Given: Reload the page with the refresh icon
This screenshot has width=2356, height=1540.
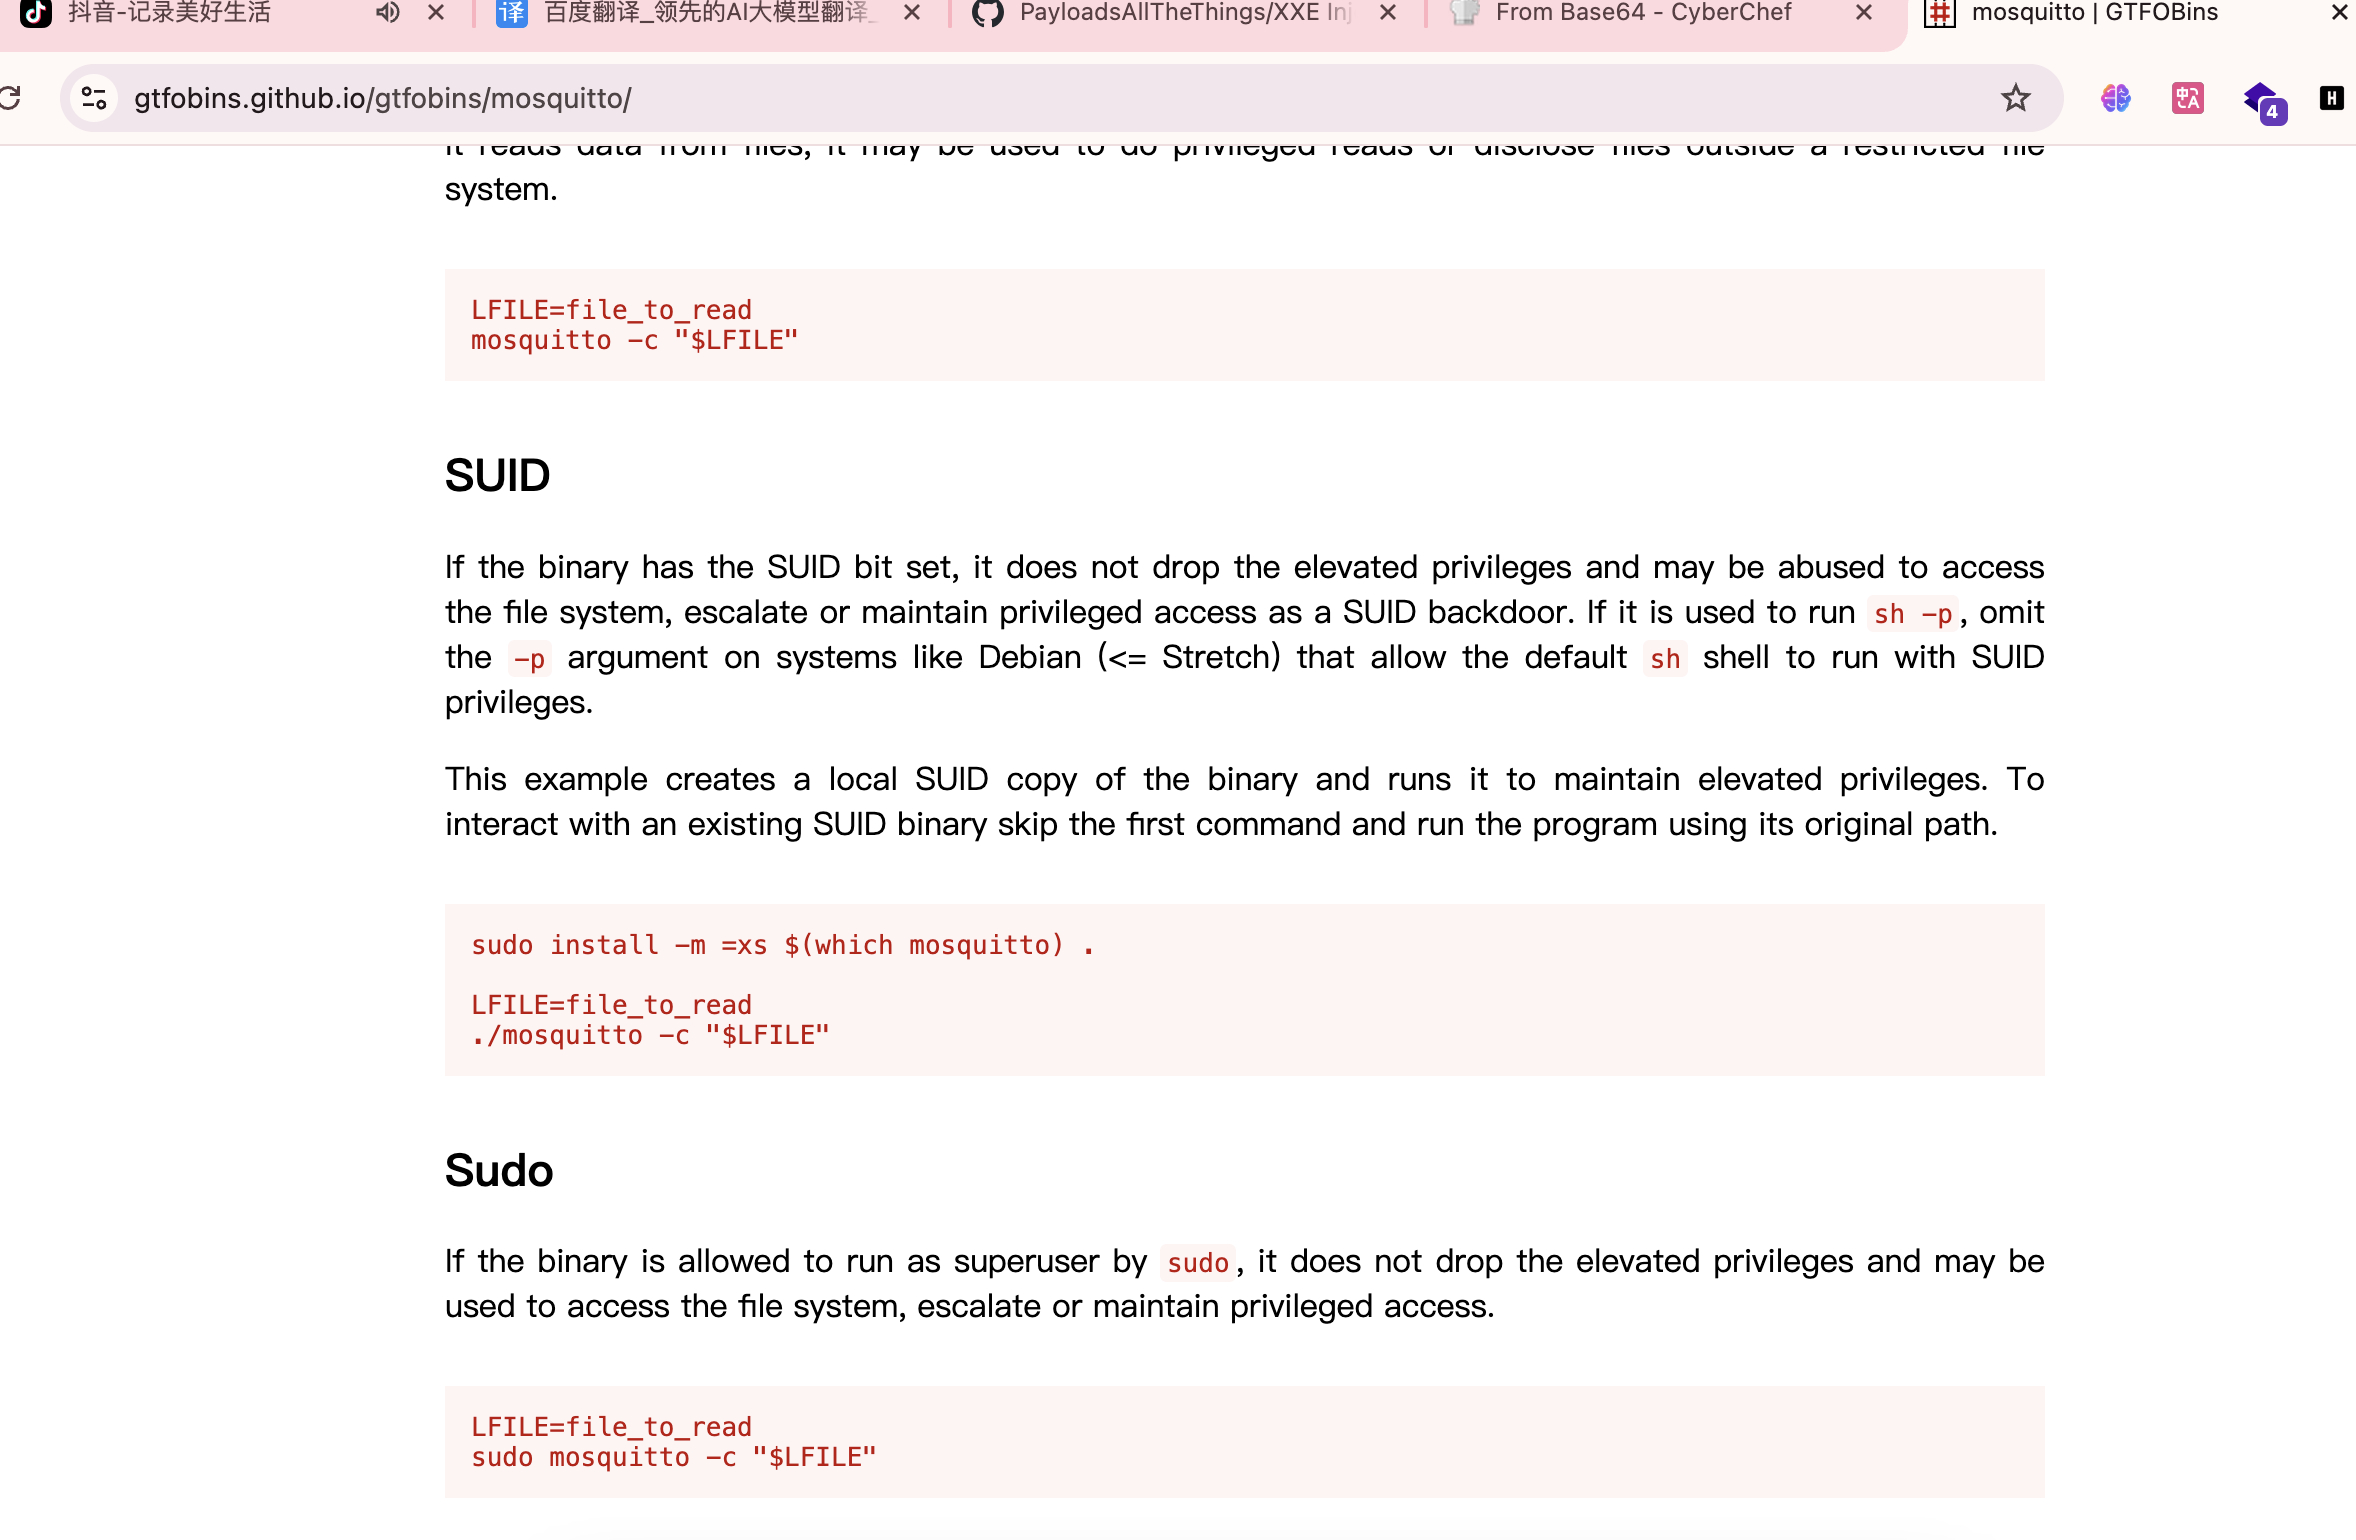Looking at the screenshot, I should (10, 98).
